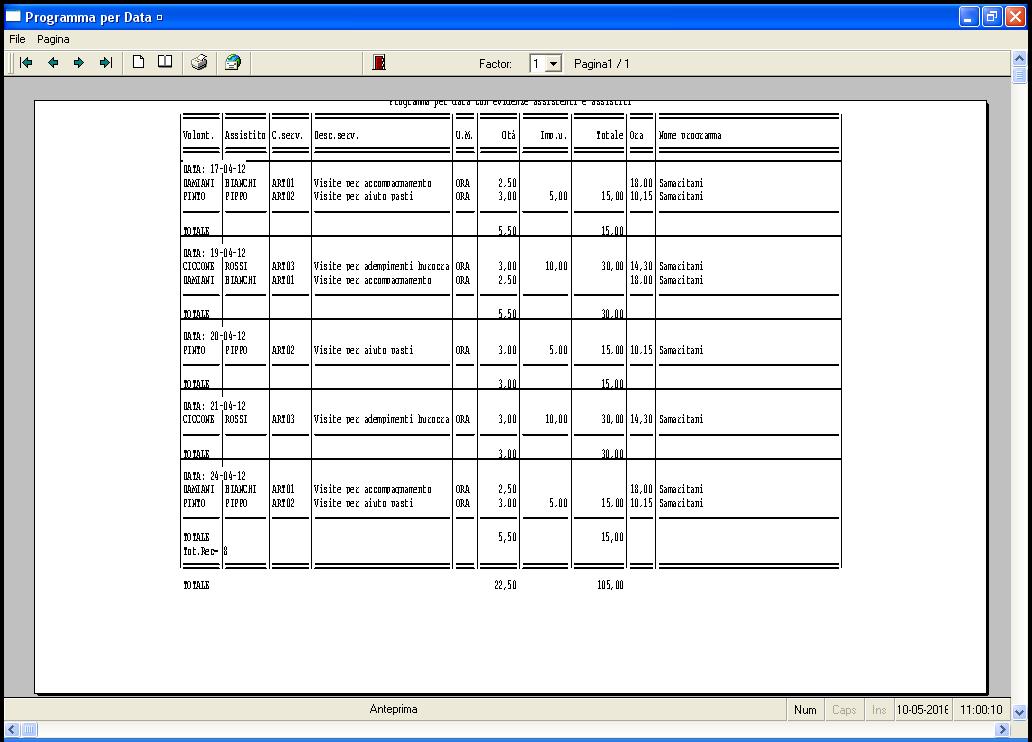Click the vertical scrollbar up arrow
The height and width of the screenshot is (742, 1032).
(1019, 59)
